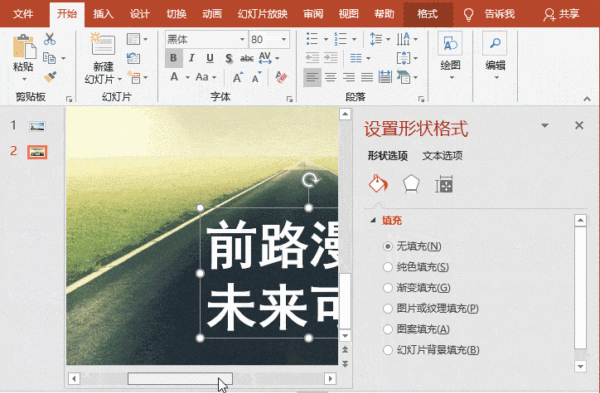This screenshot has height=393, width=600.
Task: Select 纯色填充(S) radio option
Action: pos(416,267)
